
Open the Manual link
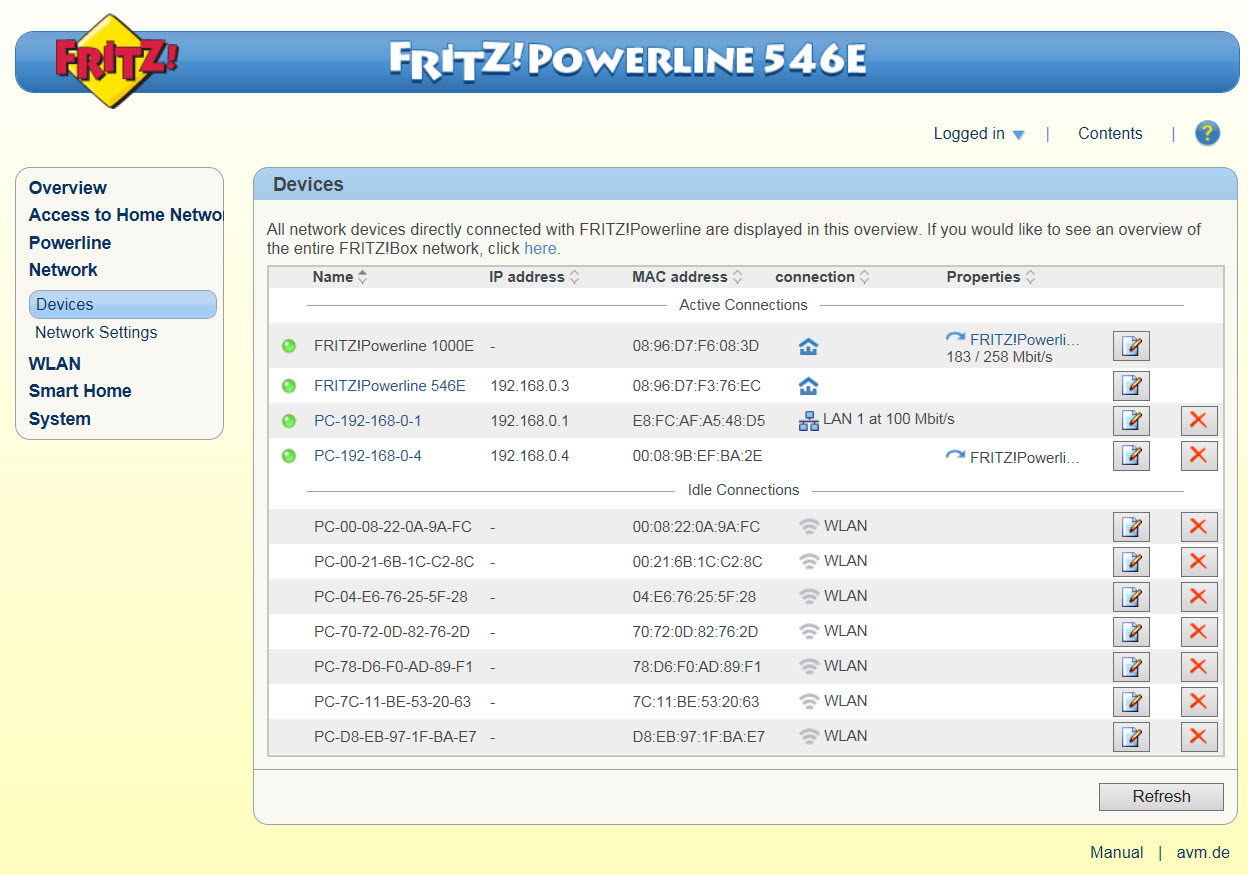pos(1117,853)
